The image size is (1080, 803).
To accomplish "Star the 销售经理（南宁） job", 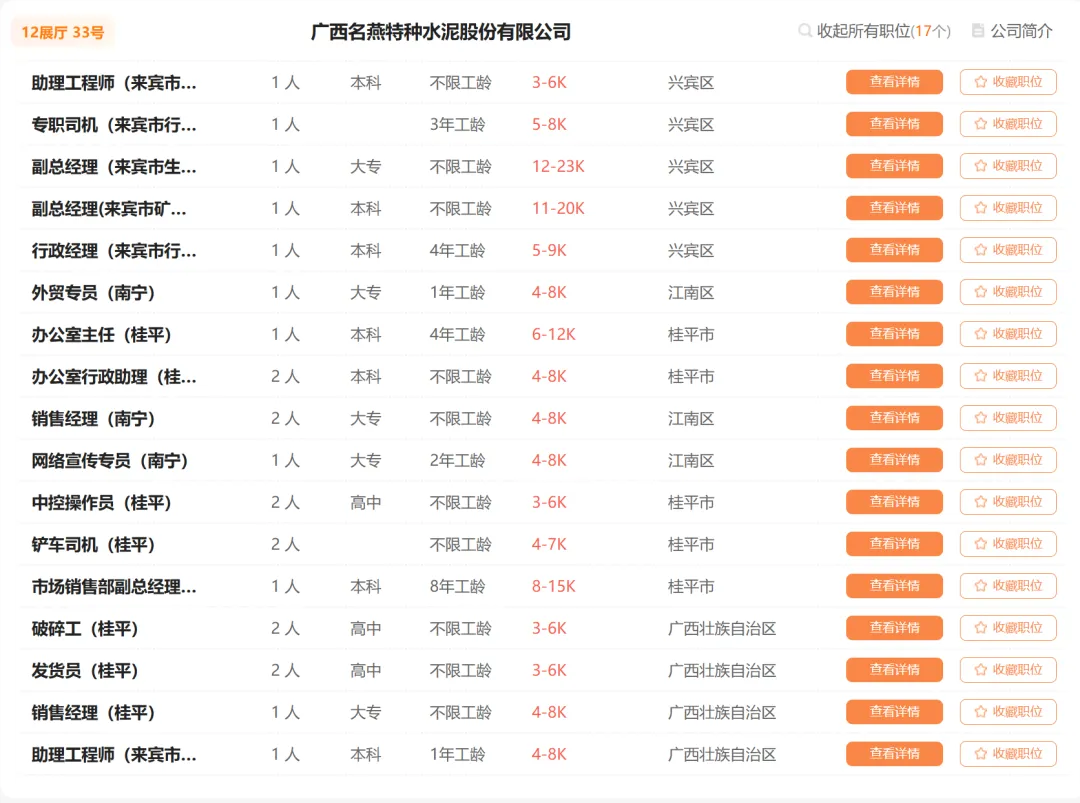I will click(1008, 418).
